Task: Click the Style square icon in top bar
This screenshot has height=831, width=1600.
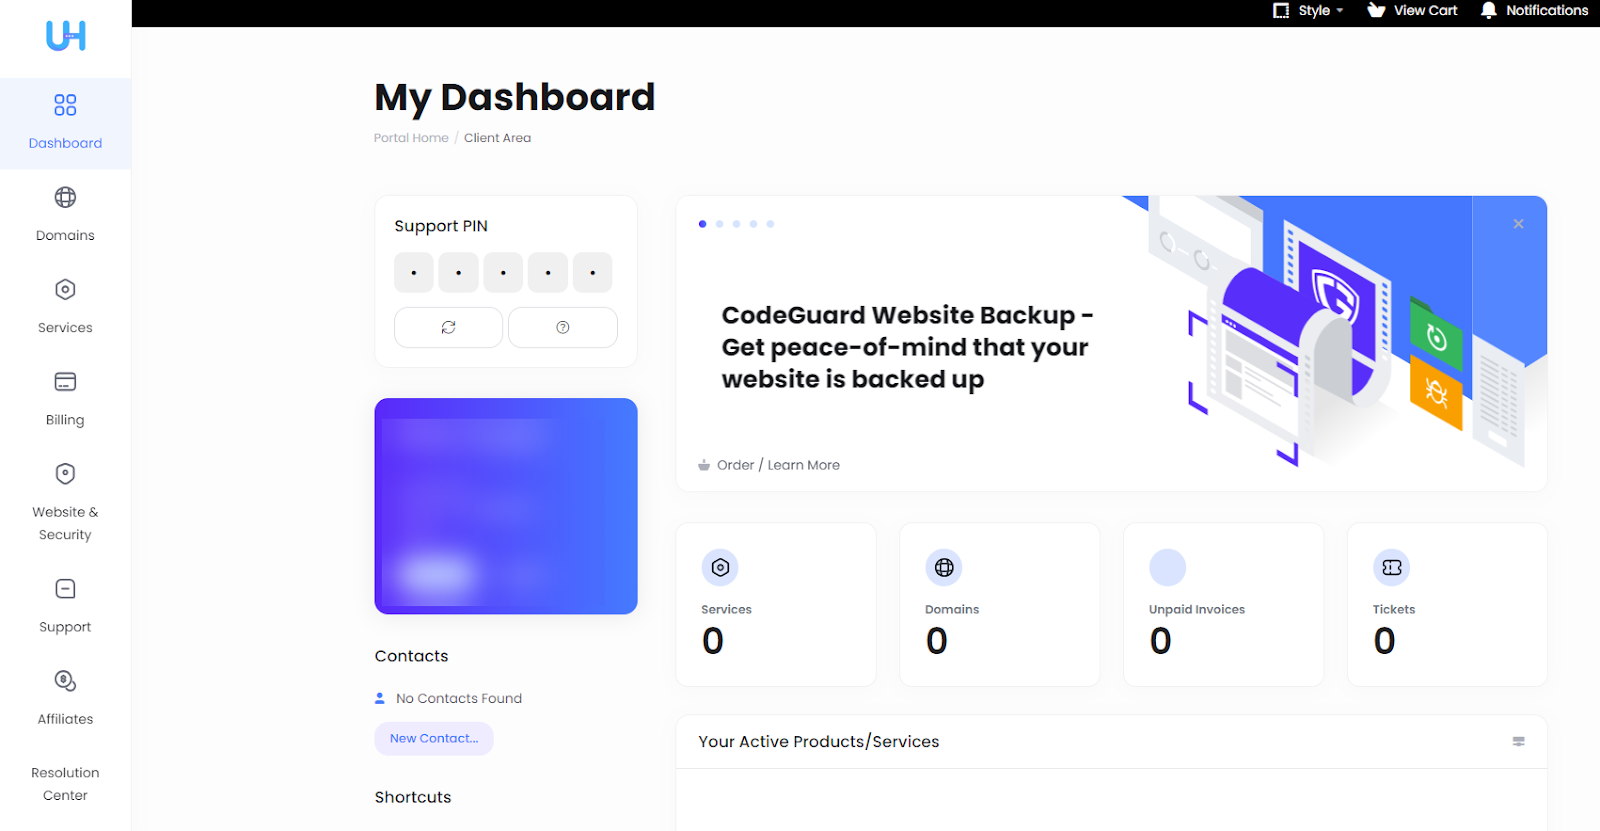Action: (1281, 10)
